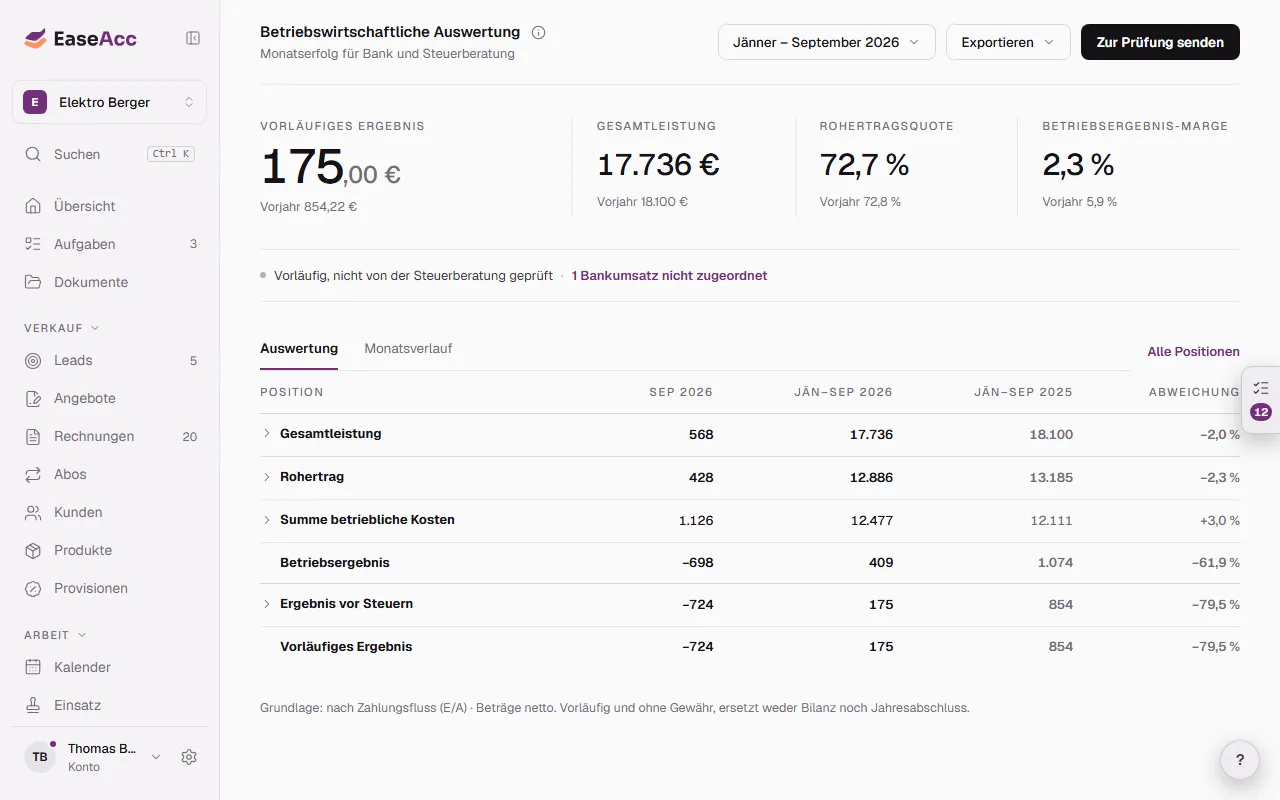
Task: Click the TB user avatar
Action: 40,757
